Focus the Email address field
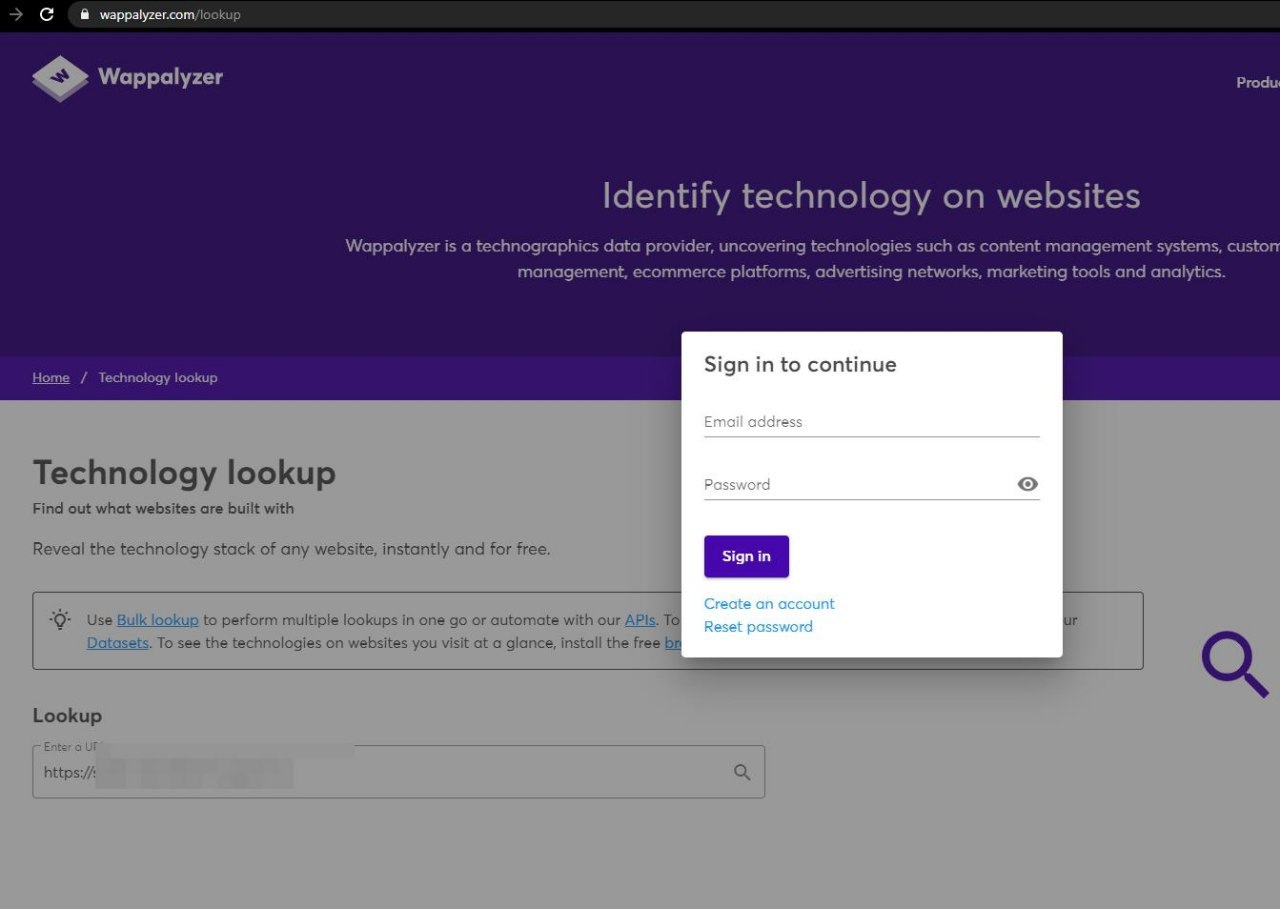 tap(872, 422)
